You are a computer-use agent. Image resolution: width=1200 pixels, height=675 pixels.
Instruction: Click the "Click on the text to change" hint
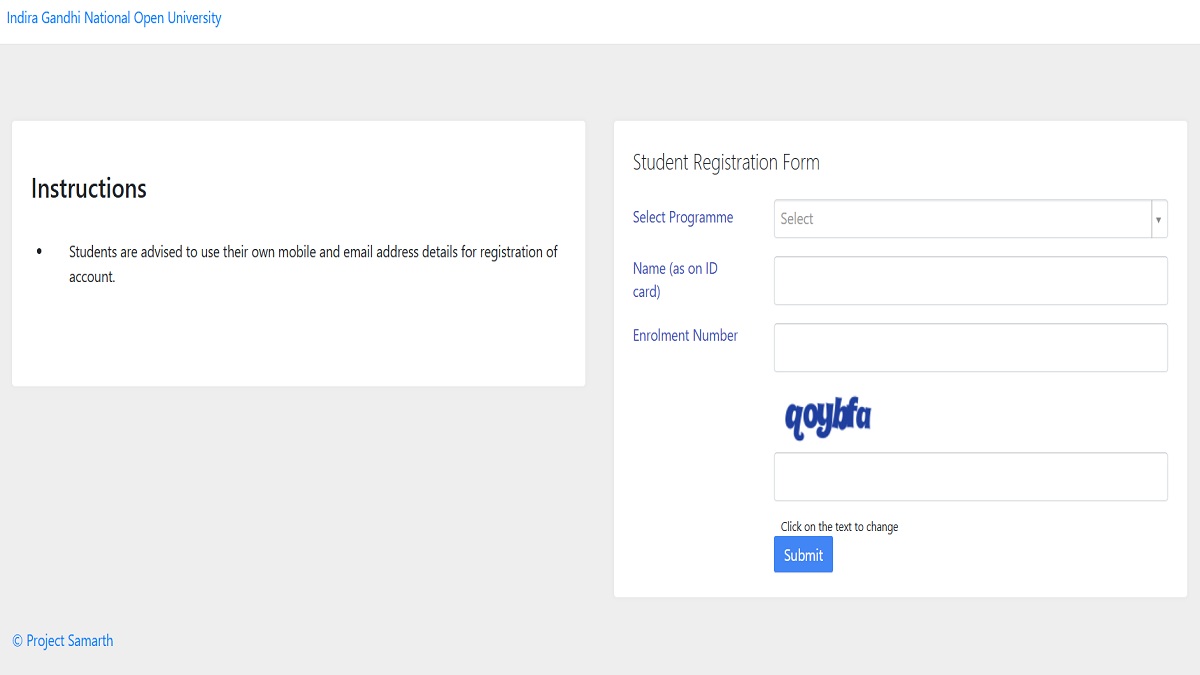pyautogui.click(x=839, y=527)
